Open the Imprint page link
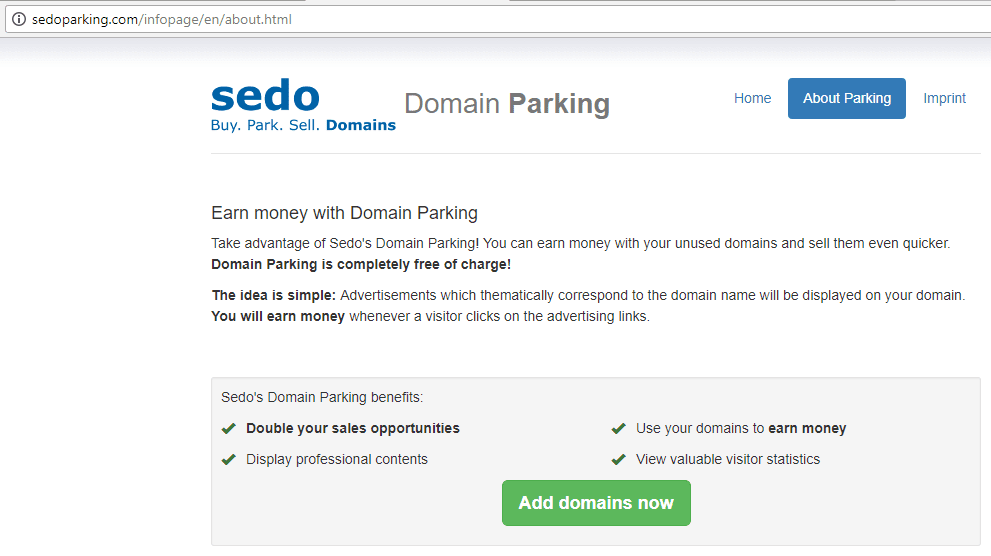 (944, 99)
